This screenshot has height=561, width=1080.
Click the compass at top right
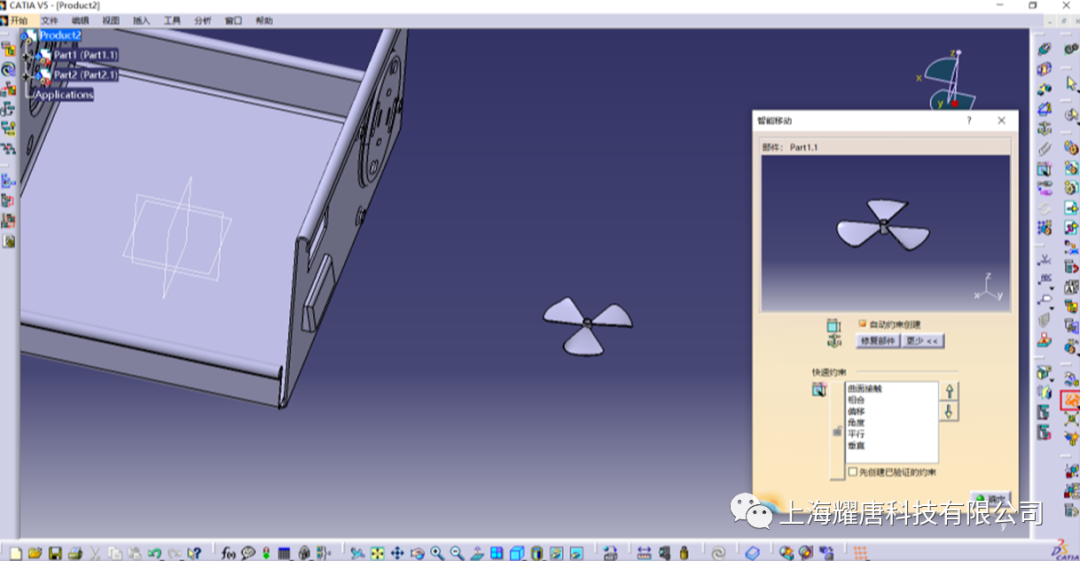pos(949,80)
